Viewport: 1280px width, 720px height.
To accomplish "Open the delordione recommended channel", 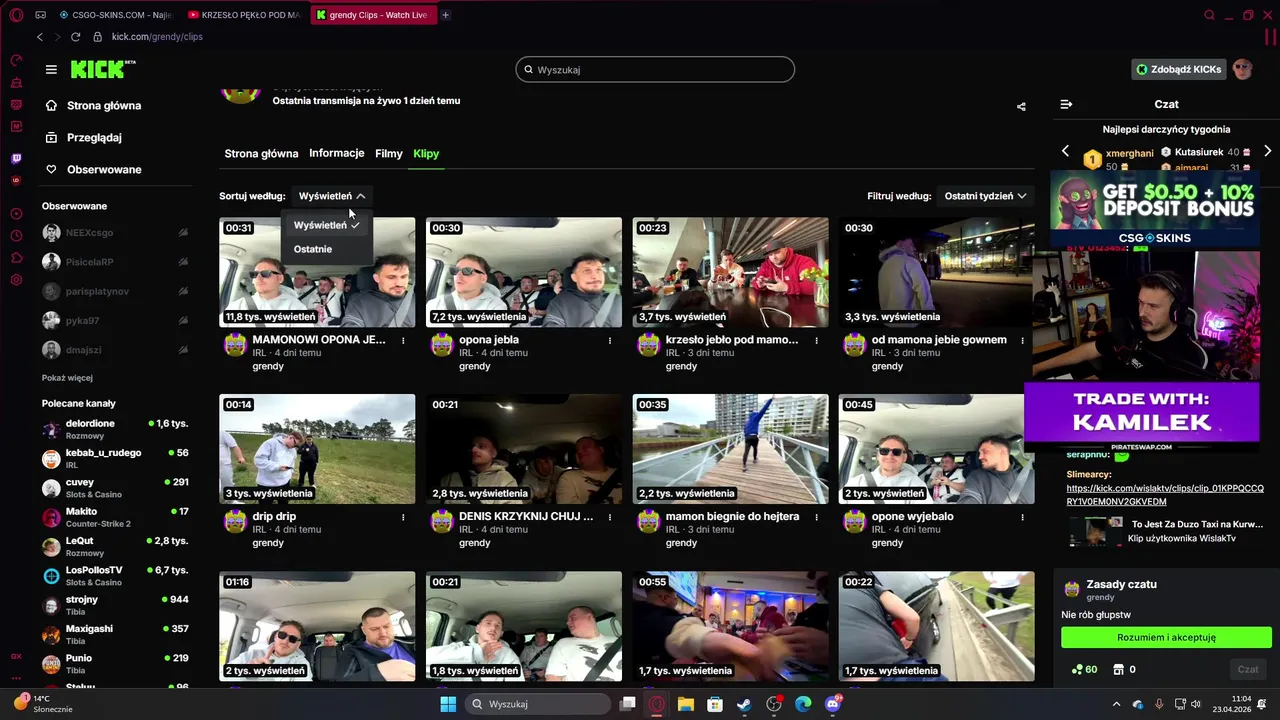I will [115, 429].
